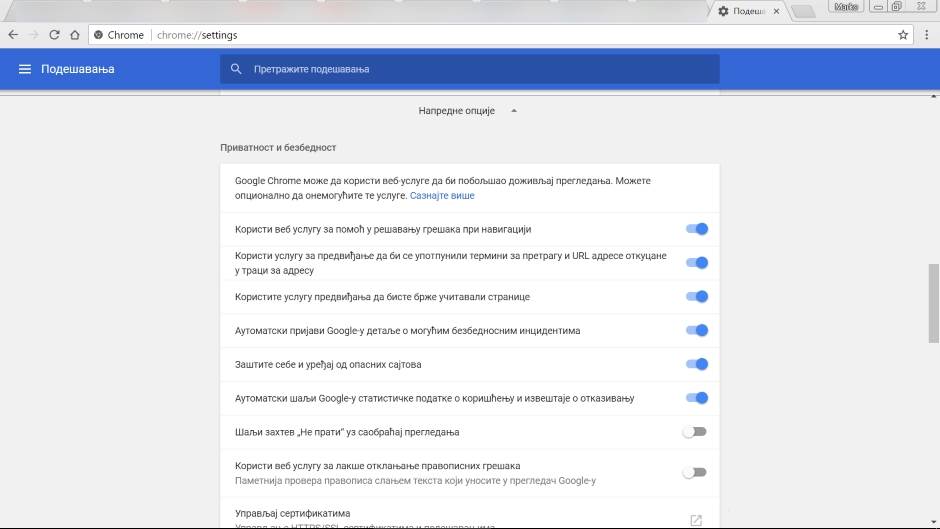Reload the settings page
Image resolution: width=940 pixels, height=529 pixels.
click(54, 35)
